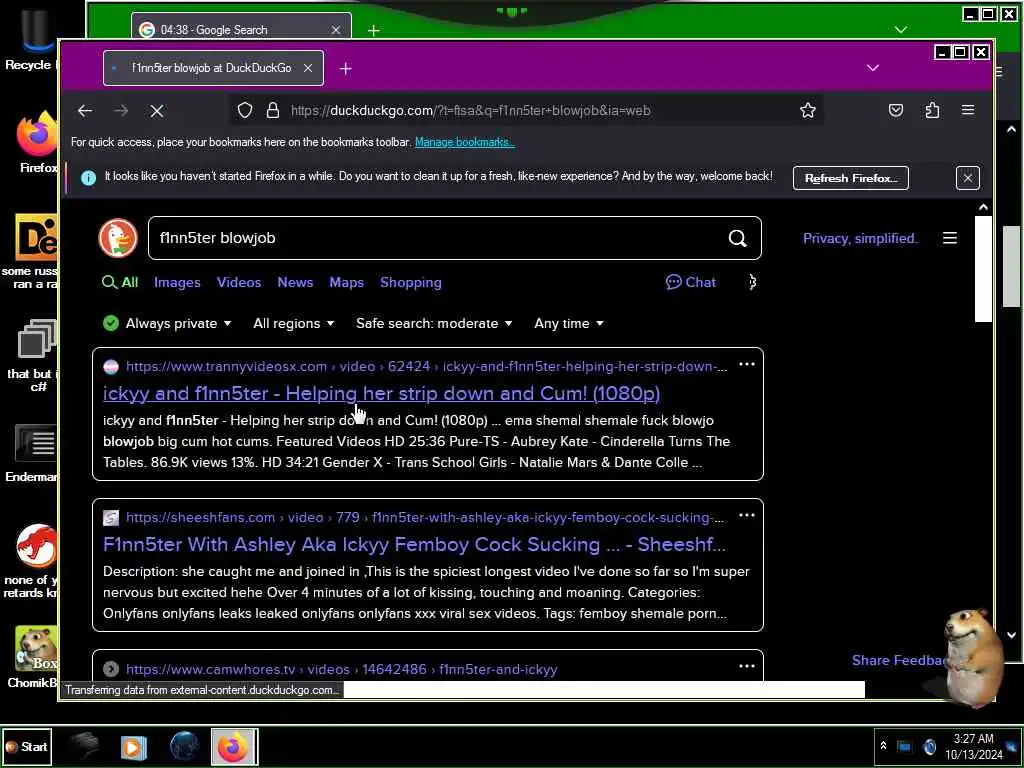Switch to the Google Search tab
This screenshot has width=1024, height=768.
[x=241, y=30]
